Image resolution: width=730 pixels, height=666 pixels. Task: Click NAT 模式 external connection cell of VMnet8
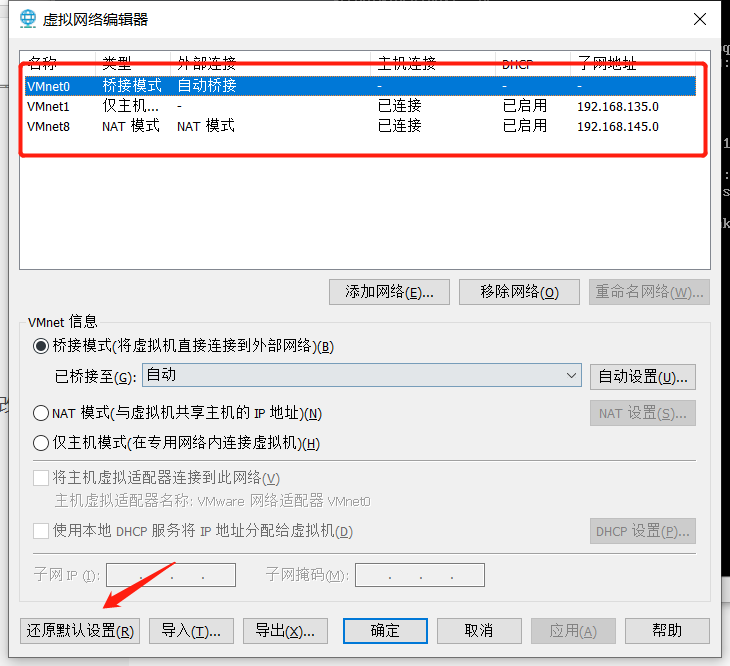(x=206, y=126)
